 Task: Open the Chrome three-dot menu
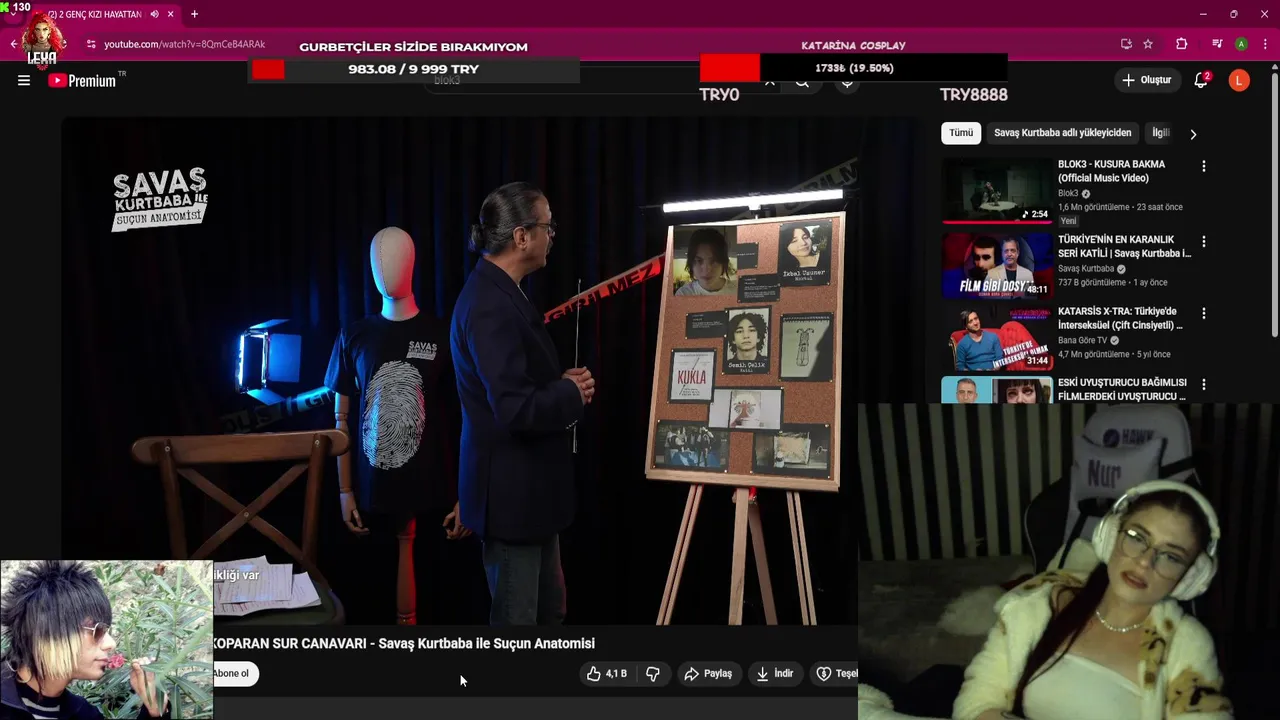pyautogui.click(x=1264, y=44)
